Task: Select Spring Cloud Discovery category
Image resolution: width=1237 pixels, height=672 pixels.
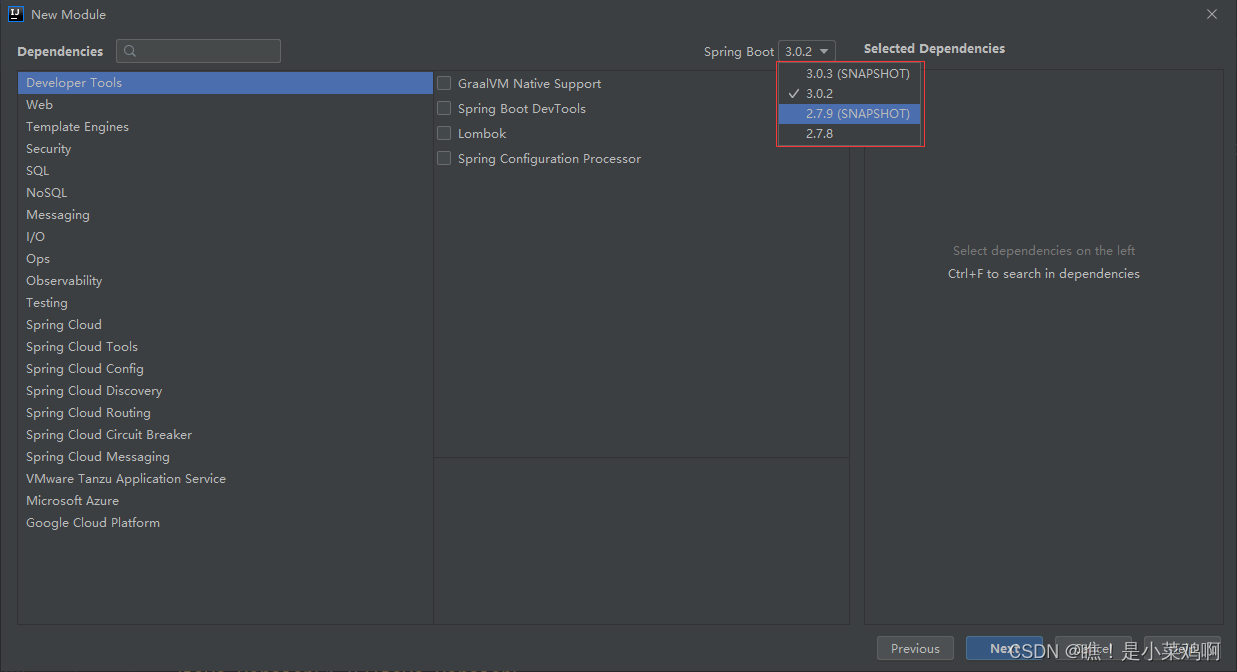Action: 225,391
